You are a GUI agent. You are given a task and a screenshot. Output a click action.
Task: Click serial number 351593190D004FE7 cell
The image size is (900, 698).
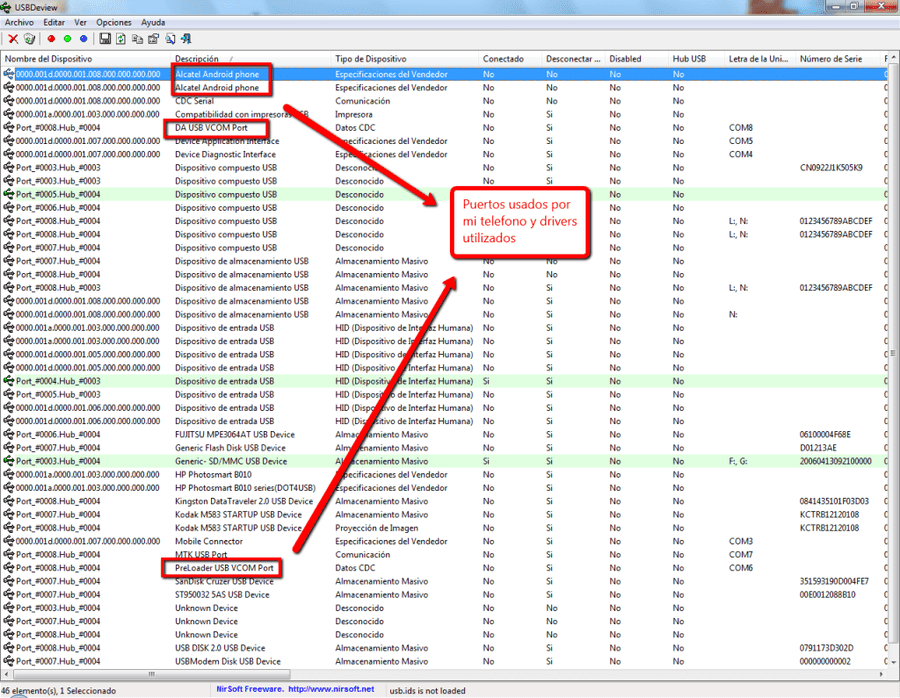coord(835,581)
